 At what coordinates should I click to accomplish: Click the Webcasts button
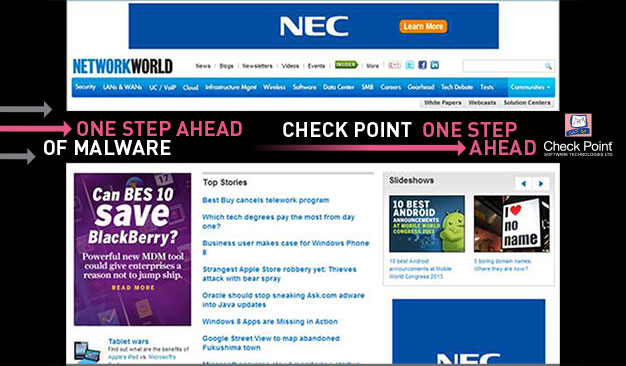(x=482, y=103)
